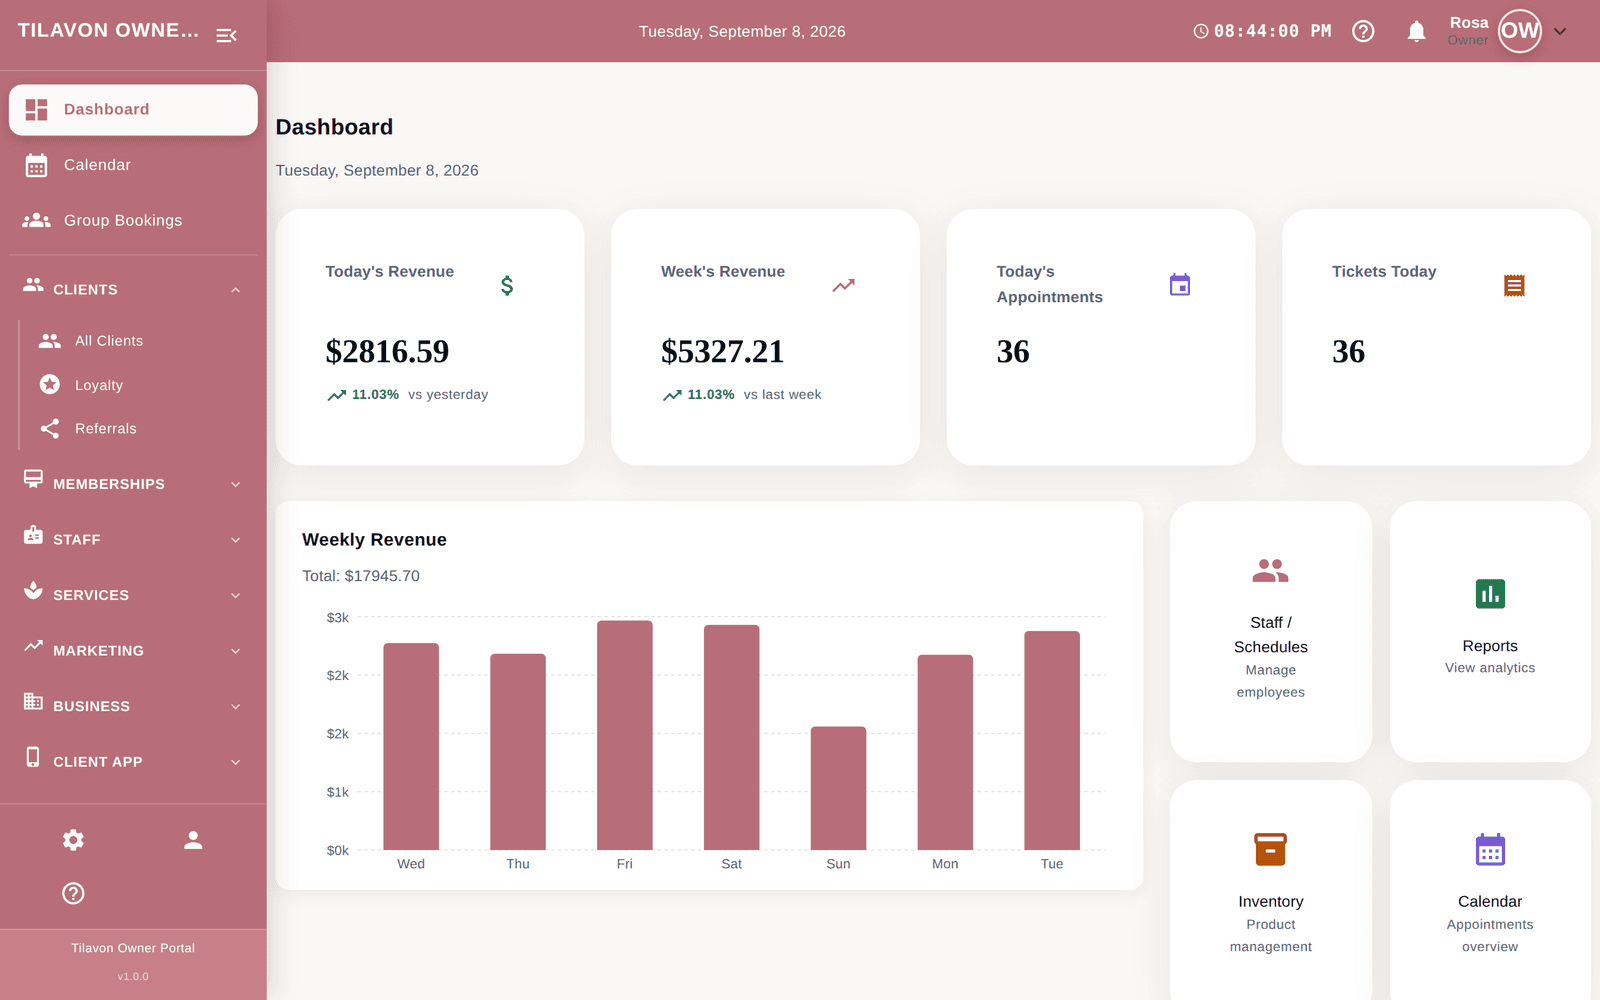Expand the user account dropdown chevron

(x=1560, y=31)
